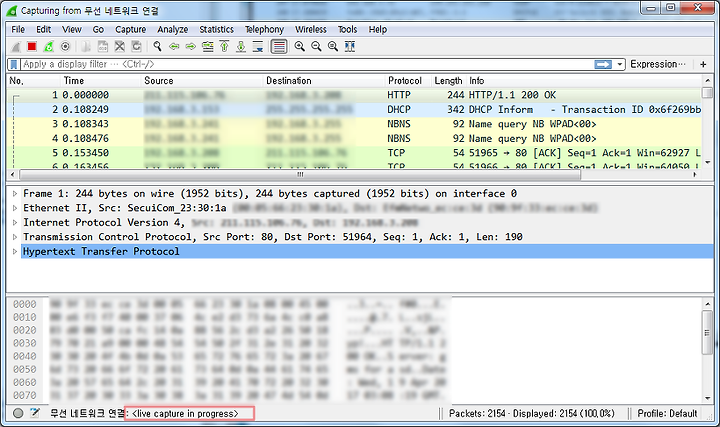This screenshot has height=427, width=720.
Task: Open the Wireless menu
Action: click(x=311, y=29)
